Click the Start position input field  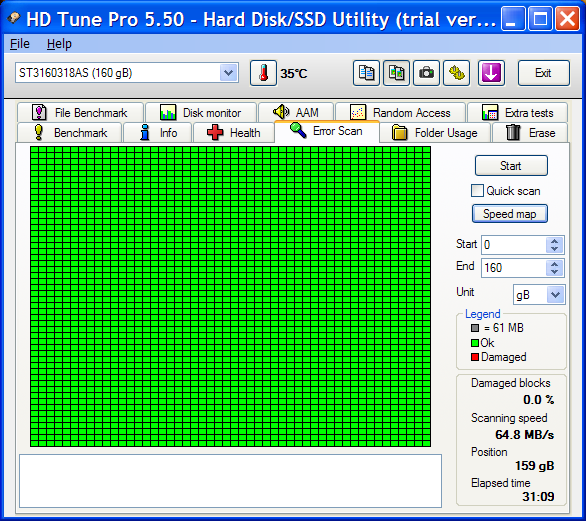pos(514,245)
